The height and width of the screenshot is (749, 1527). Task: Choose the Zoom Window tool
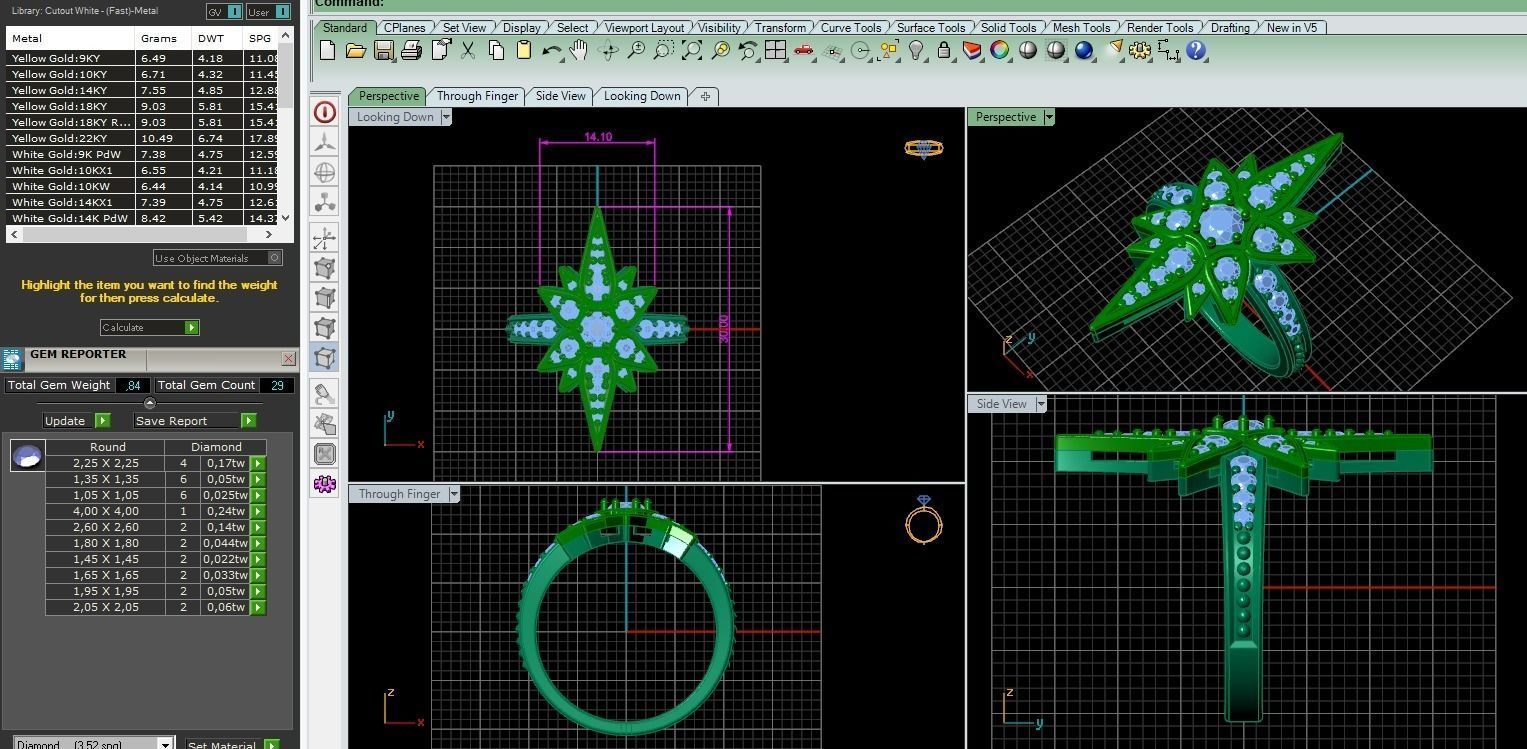tap(663, 50)
